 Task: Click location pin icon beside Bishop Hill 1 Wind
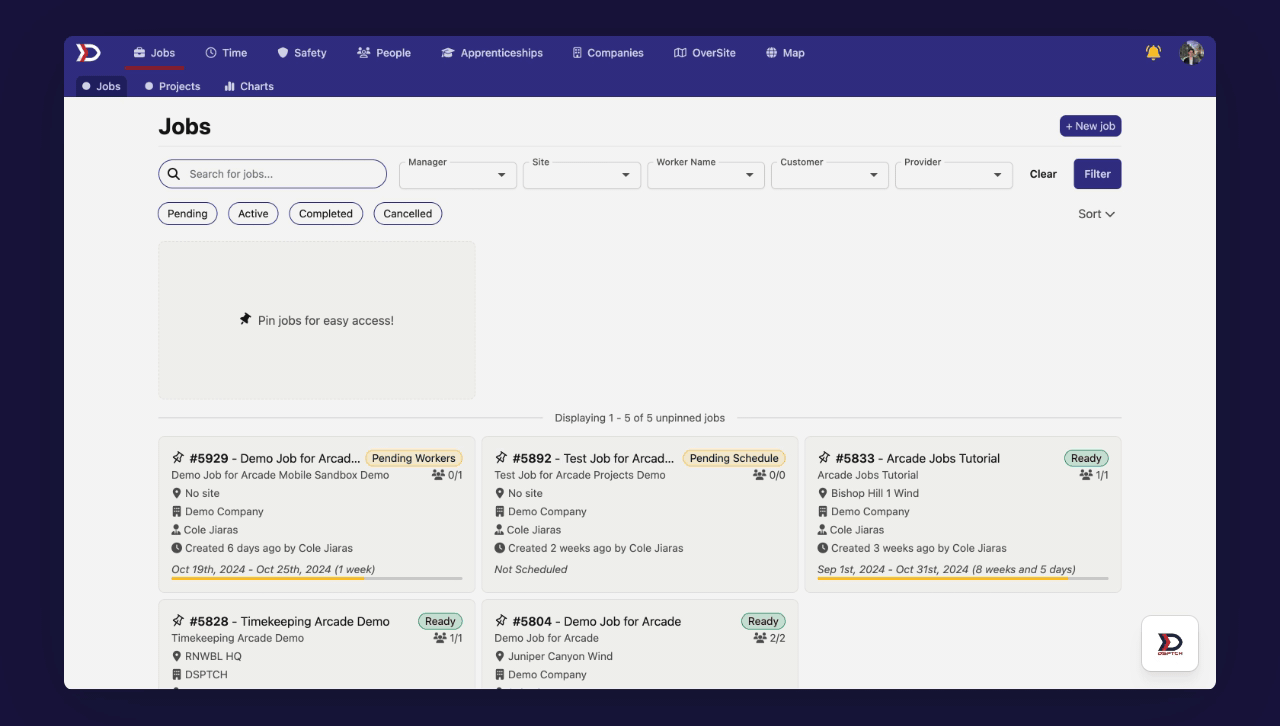[823, 493]
